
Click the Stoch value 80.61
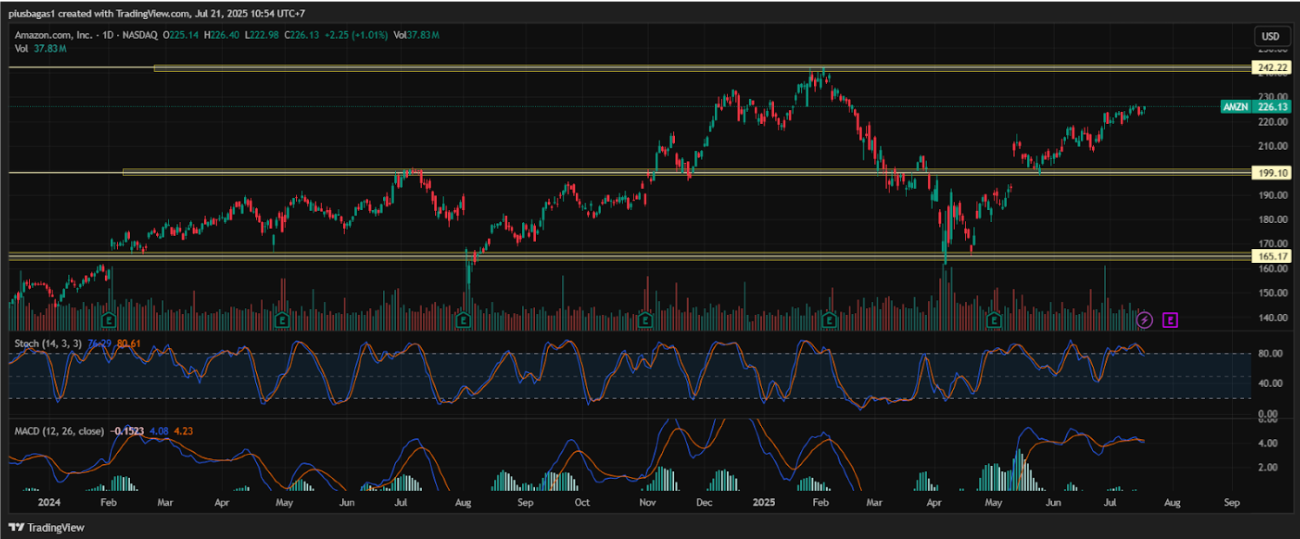point(129,344)
